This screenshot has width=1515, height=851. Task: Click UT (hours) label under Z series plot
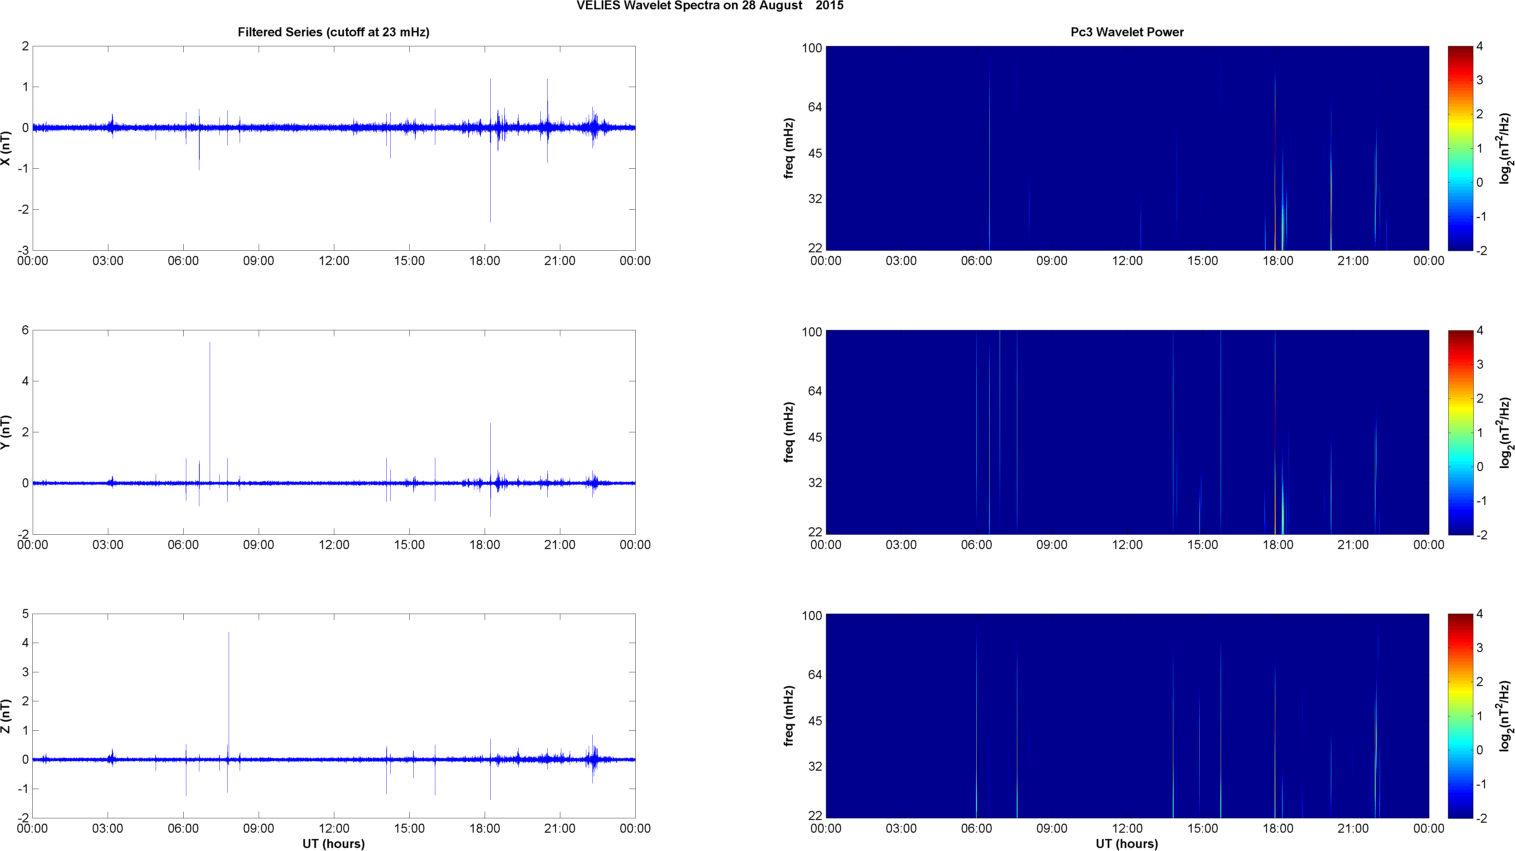[333, 844]
